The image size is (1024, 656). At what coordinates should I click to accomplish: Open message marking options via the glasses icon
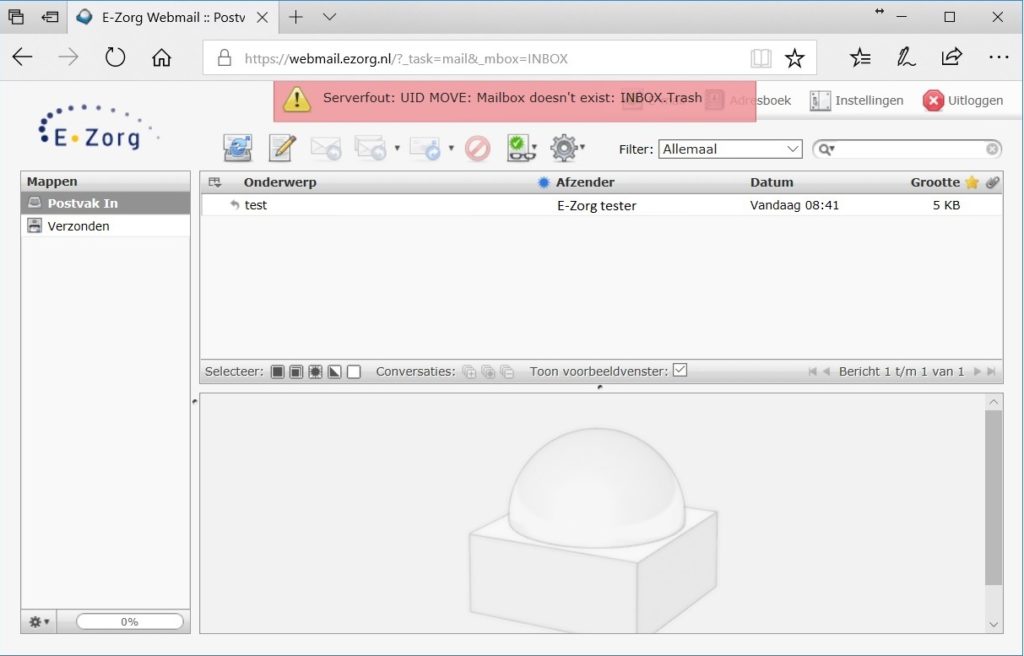click(520, 148)
